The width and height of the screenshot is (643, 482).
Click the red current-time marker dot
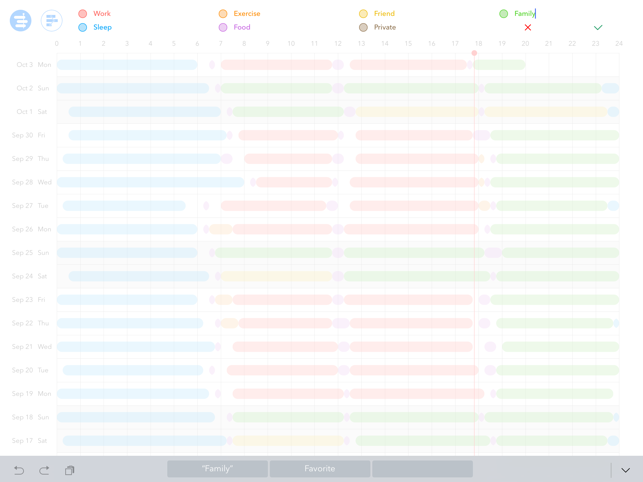coord(474,53)
